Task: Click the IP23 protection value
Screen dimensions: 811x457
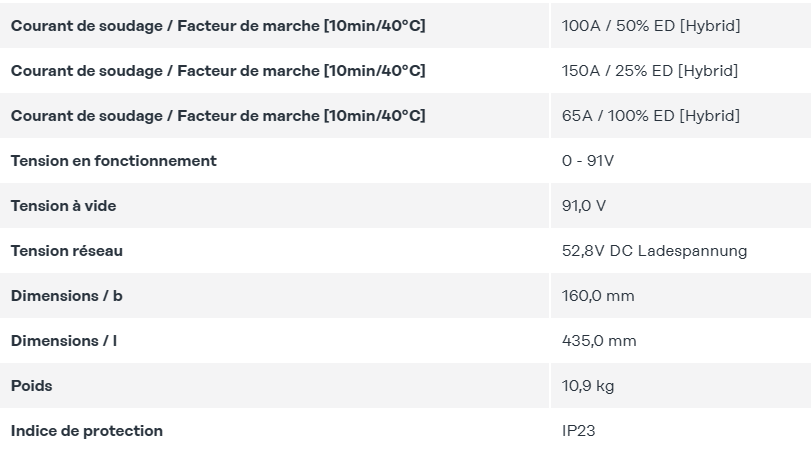Action: click(578, 431)
